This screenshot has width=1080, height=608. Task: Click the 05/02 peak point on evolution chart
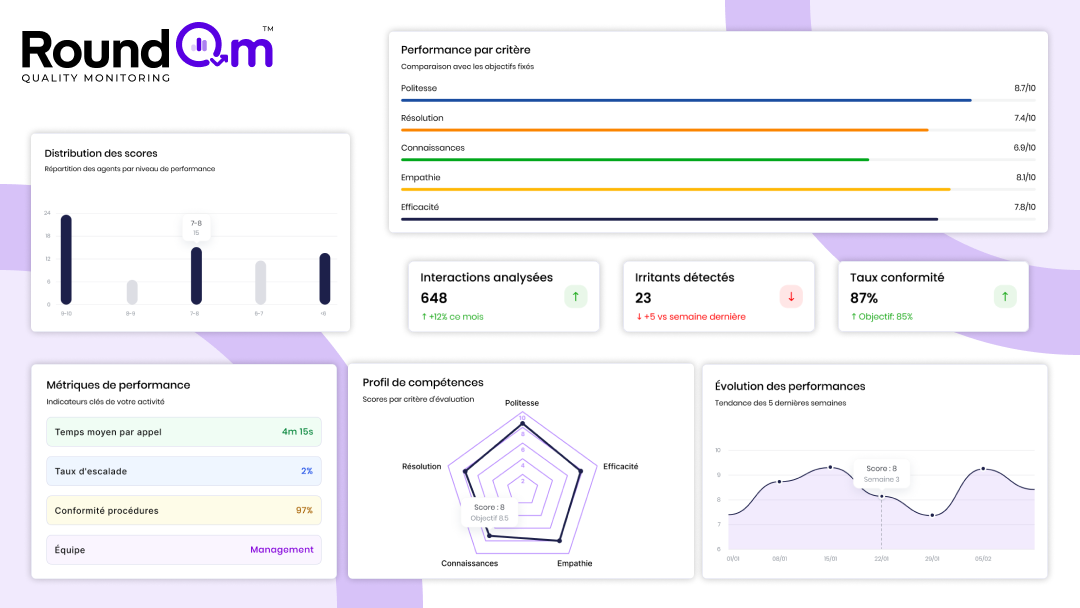pyautogui.click(x=984, y=468)
